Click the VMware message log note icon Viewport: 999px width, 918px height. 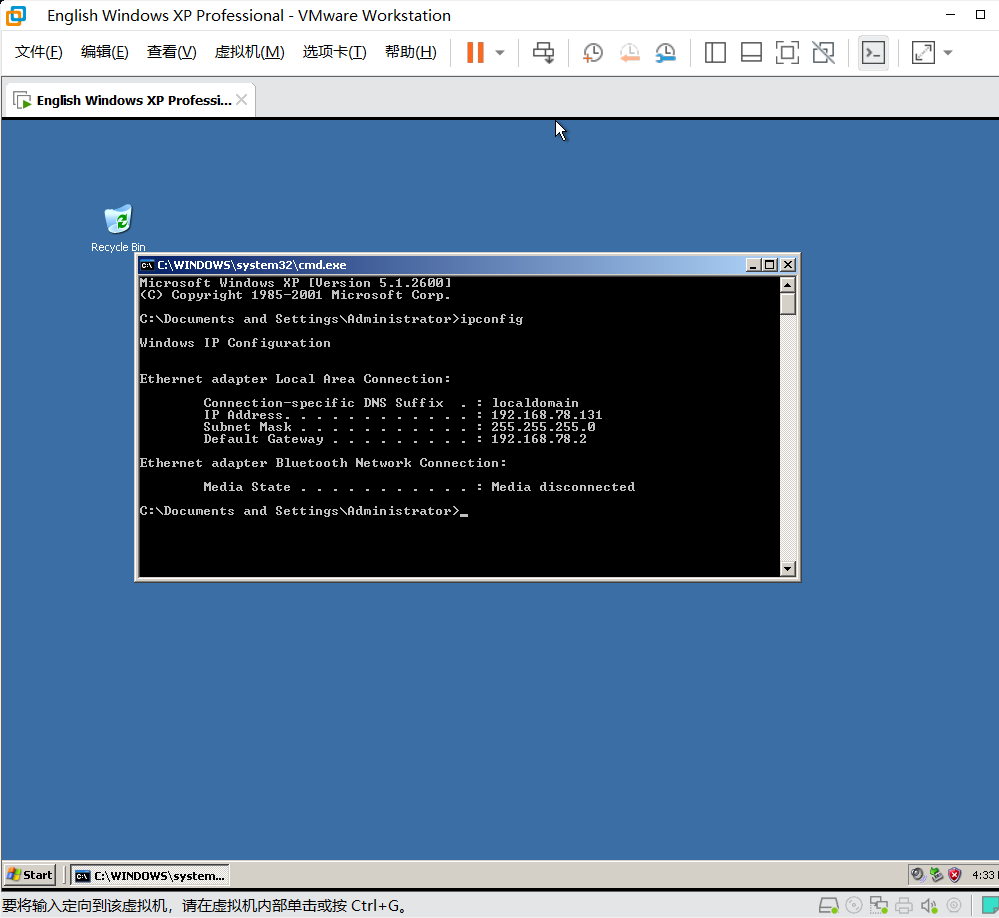point(991,905)
